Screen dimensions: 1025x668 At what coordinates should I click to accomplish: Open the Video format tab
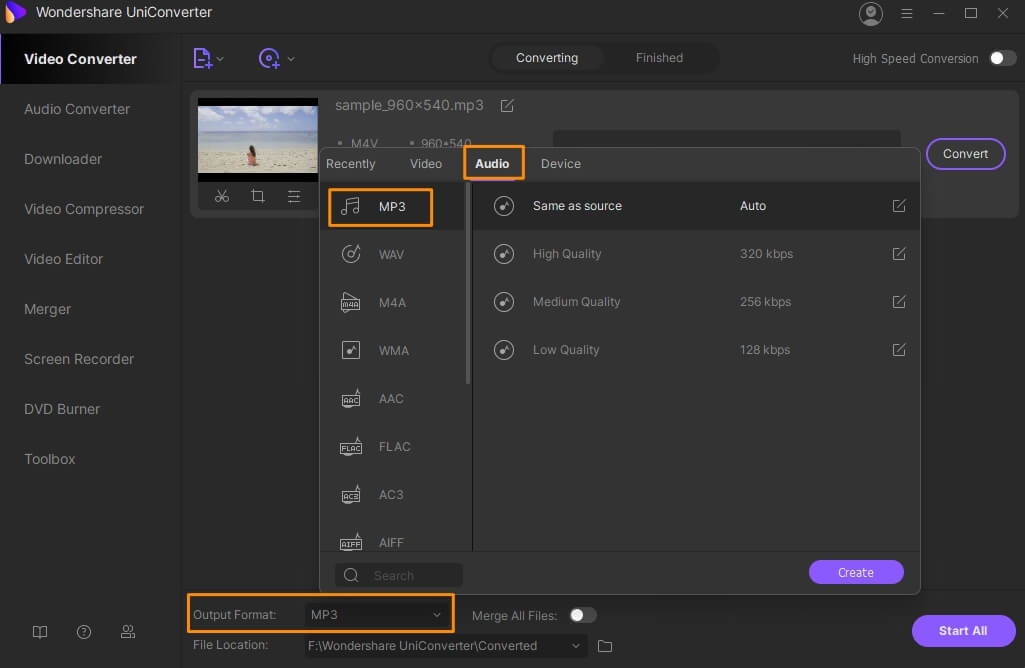(x=426, y=163)
